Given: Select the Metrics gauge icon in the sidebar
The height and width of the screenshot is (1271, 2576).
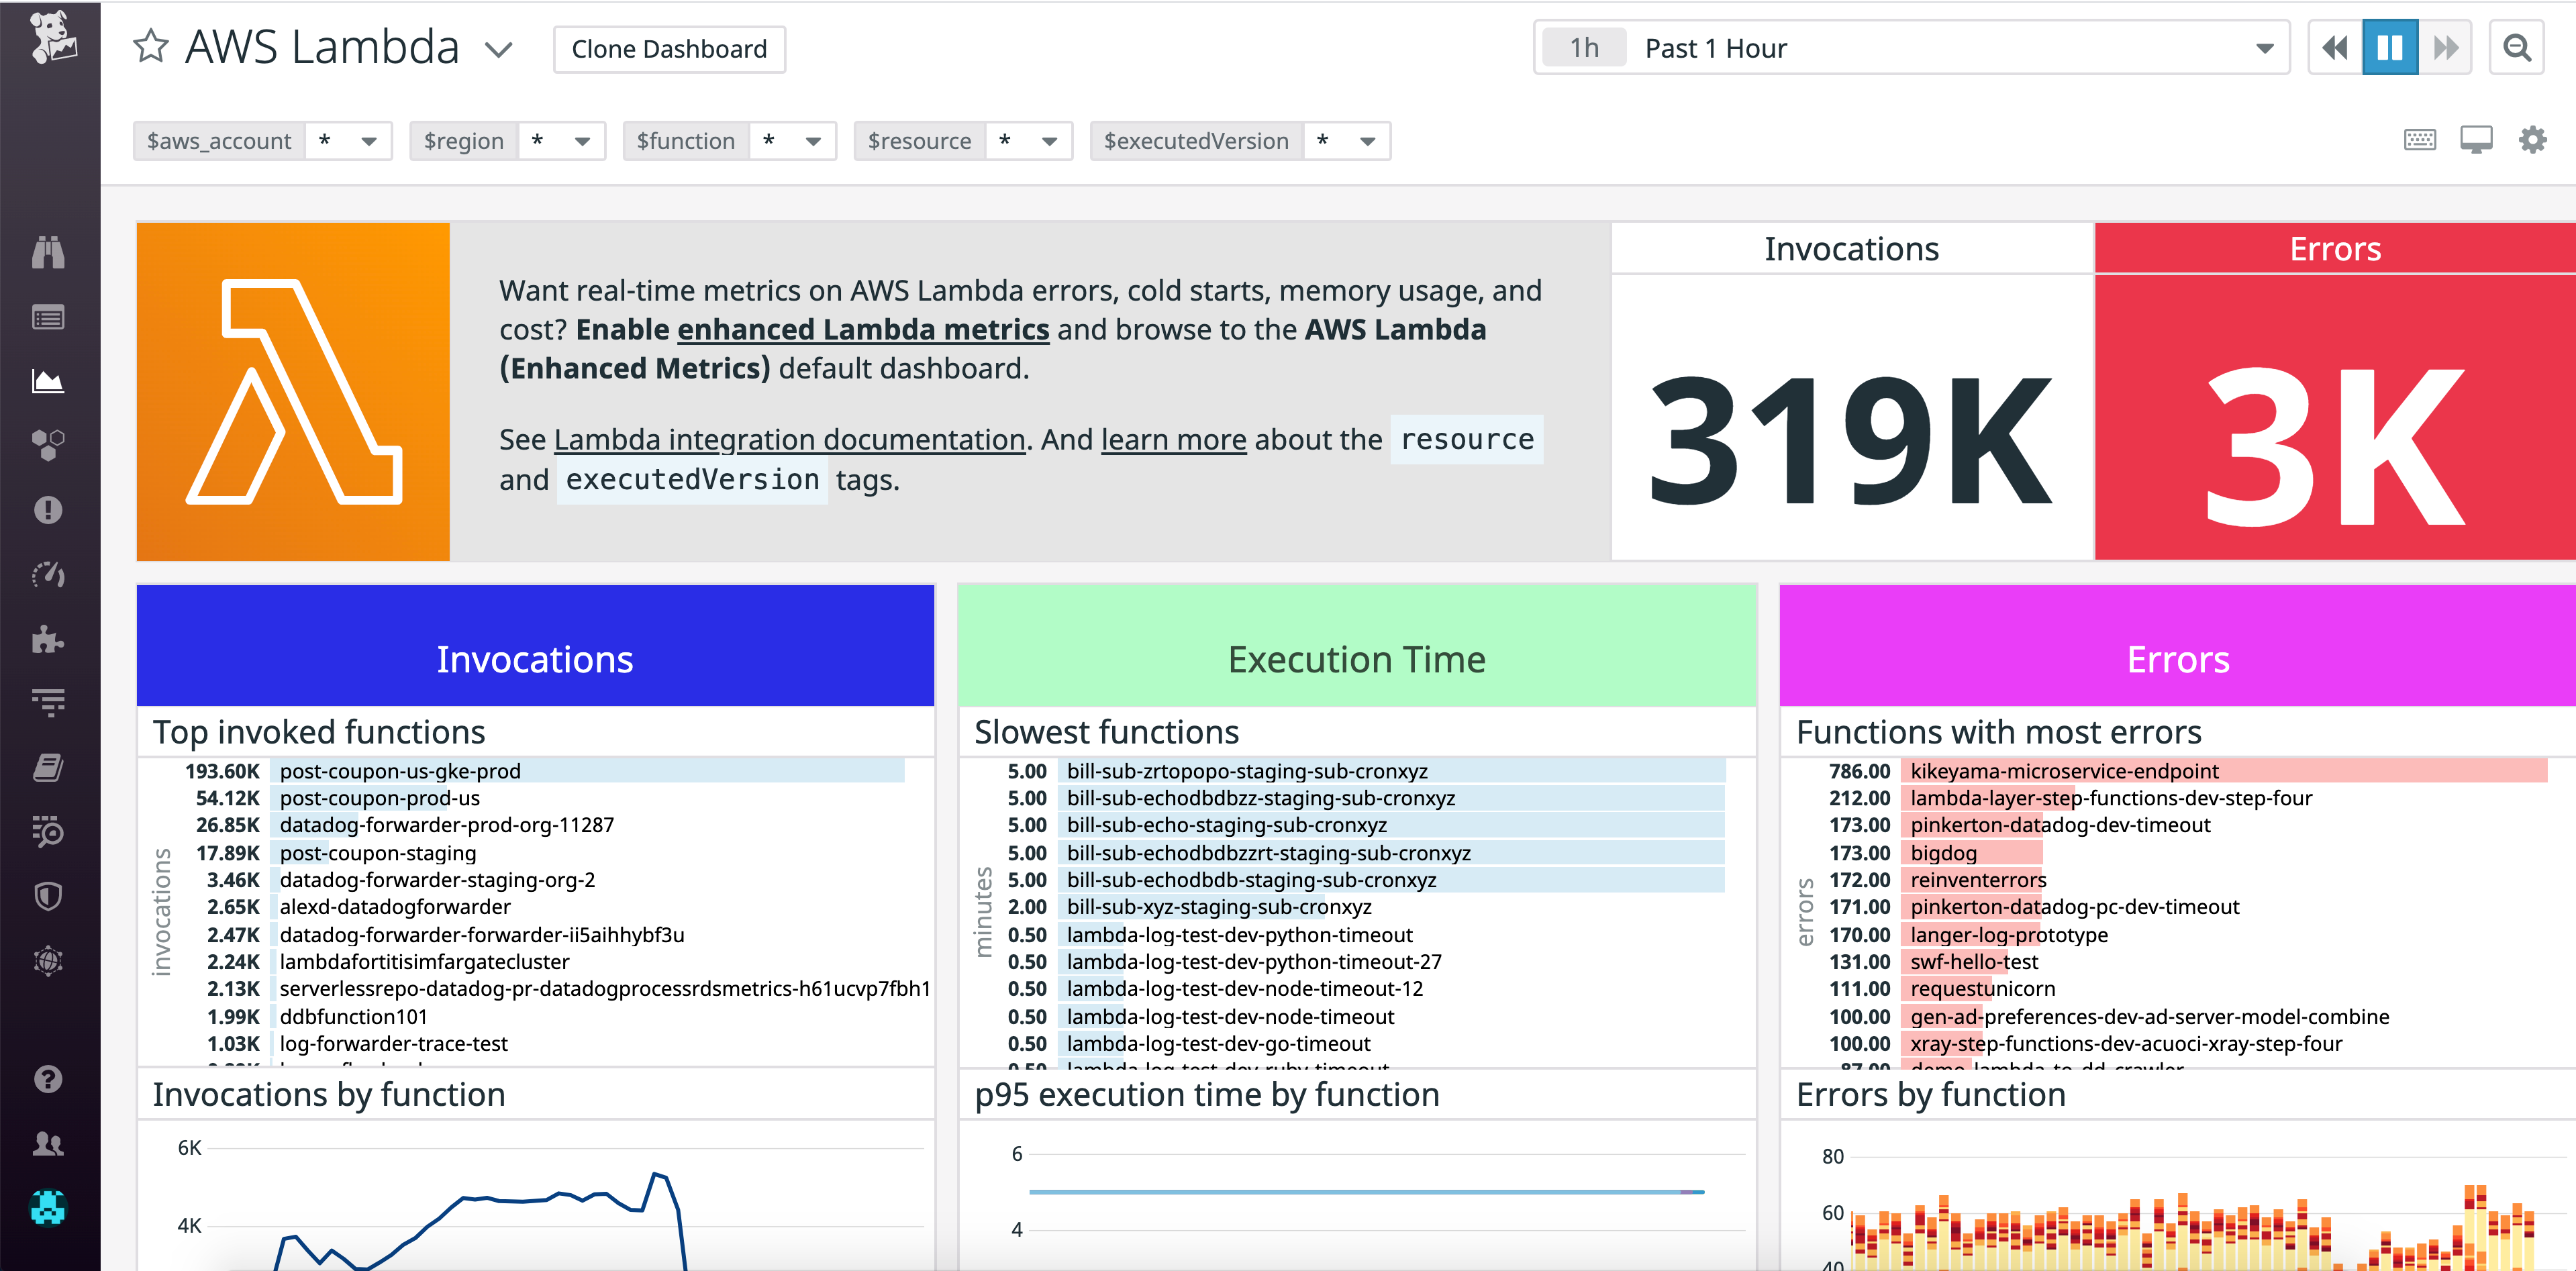Looking at the screenshot, I should (47, 575).
